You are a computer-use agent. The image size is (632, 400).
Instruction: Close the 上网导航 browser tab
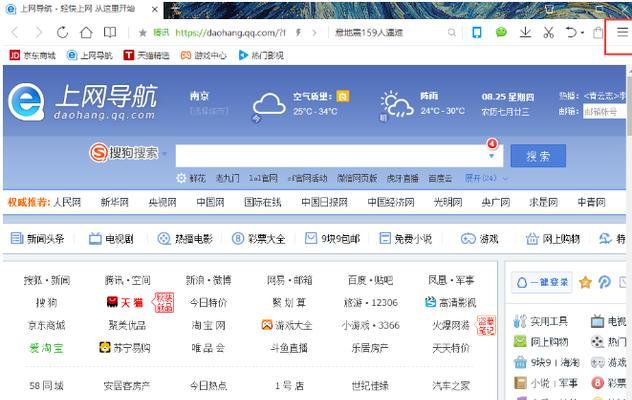[155, 9]
